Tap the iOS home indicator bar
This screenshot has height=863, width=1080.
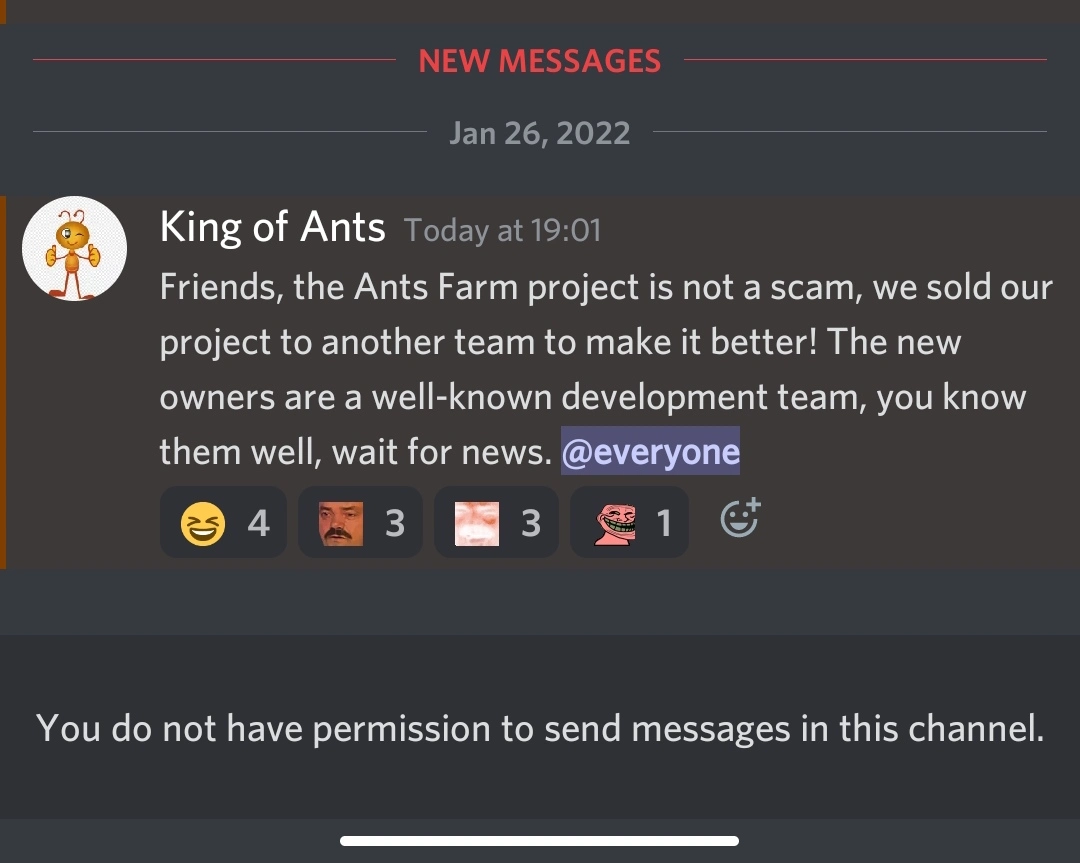coord(540,841)
